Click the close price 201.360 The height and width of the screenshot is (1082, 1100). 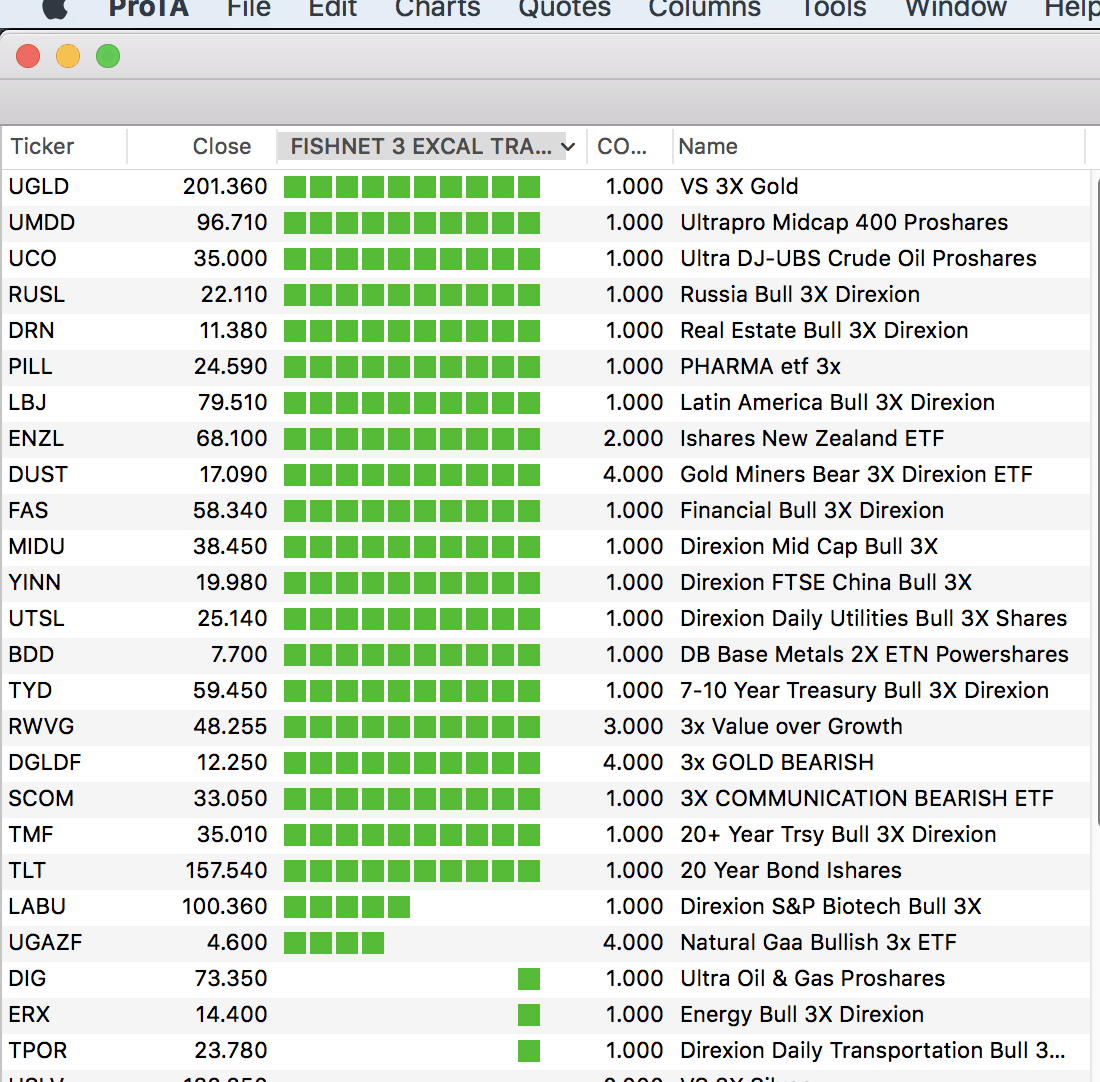tap(225, 187)
